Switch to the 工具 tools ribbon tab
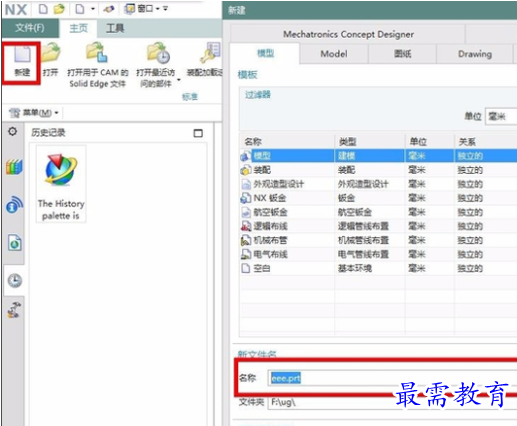The image size is (517, 426). click(x=115, y=28)
